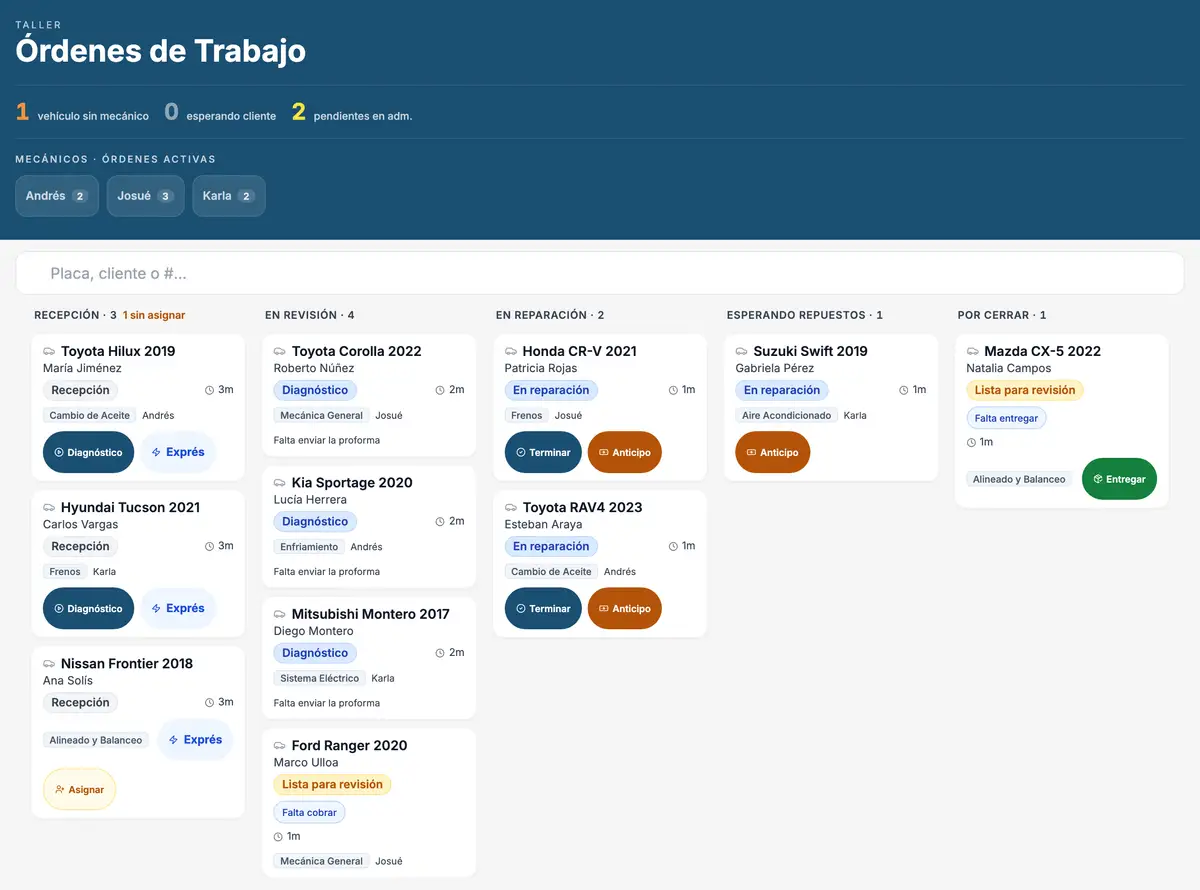
Task: Click Lista para revisión badge on Ford Ranger
Action: pos(332,784)
